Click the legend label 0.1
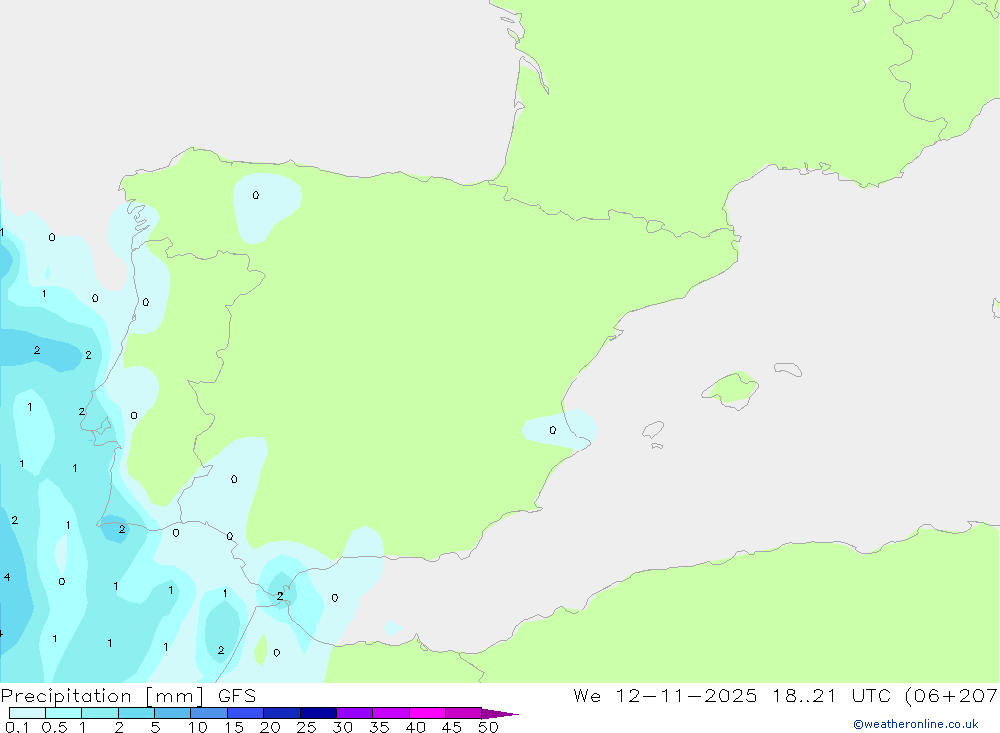1000x733 pixels. 17,727
